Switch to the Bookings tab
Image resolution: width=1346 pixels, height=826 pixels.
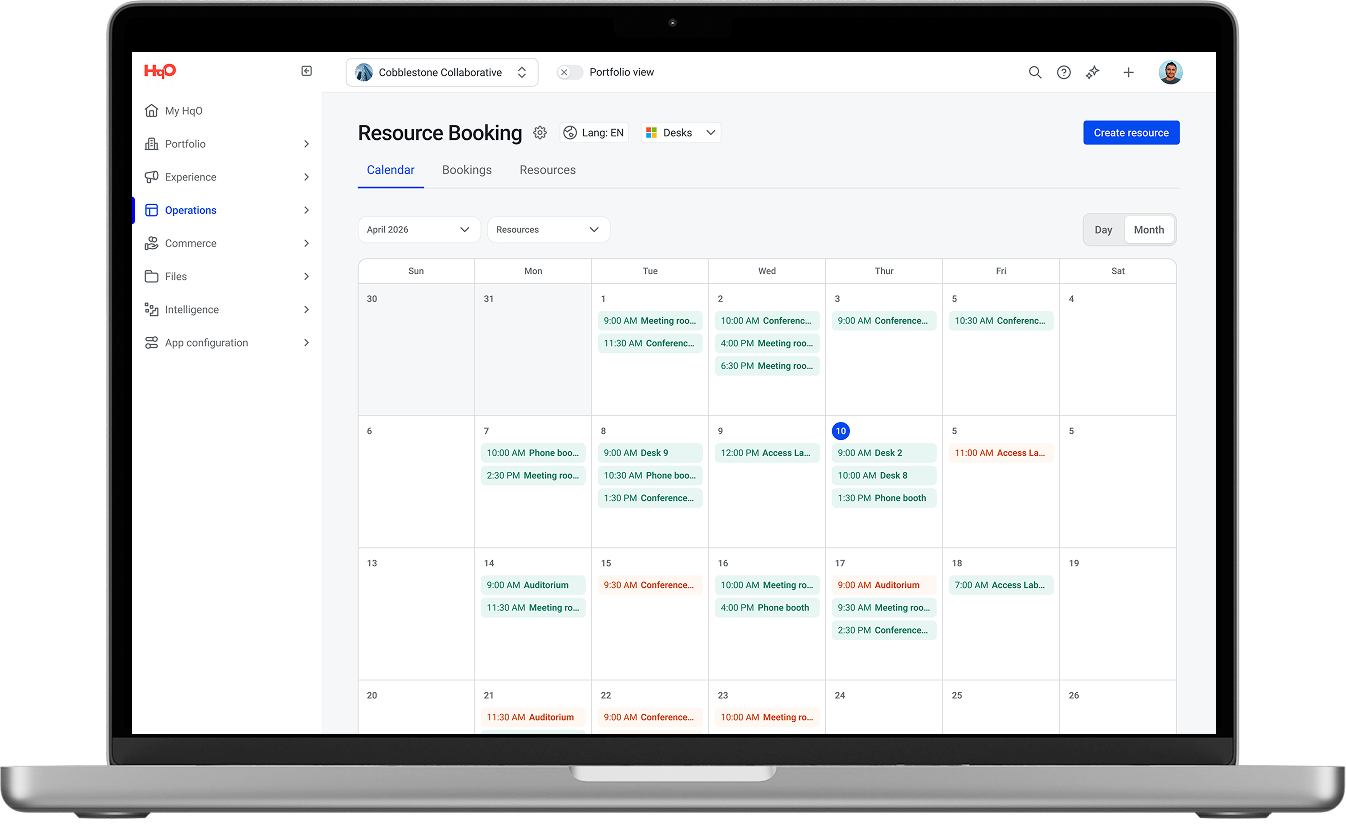click(x=467, y=170)
